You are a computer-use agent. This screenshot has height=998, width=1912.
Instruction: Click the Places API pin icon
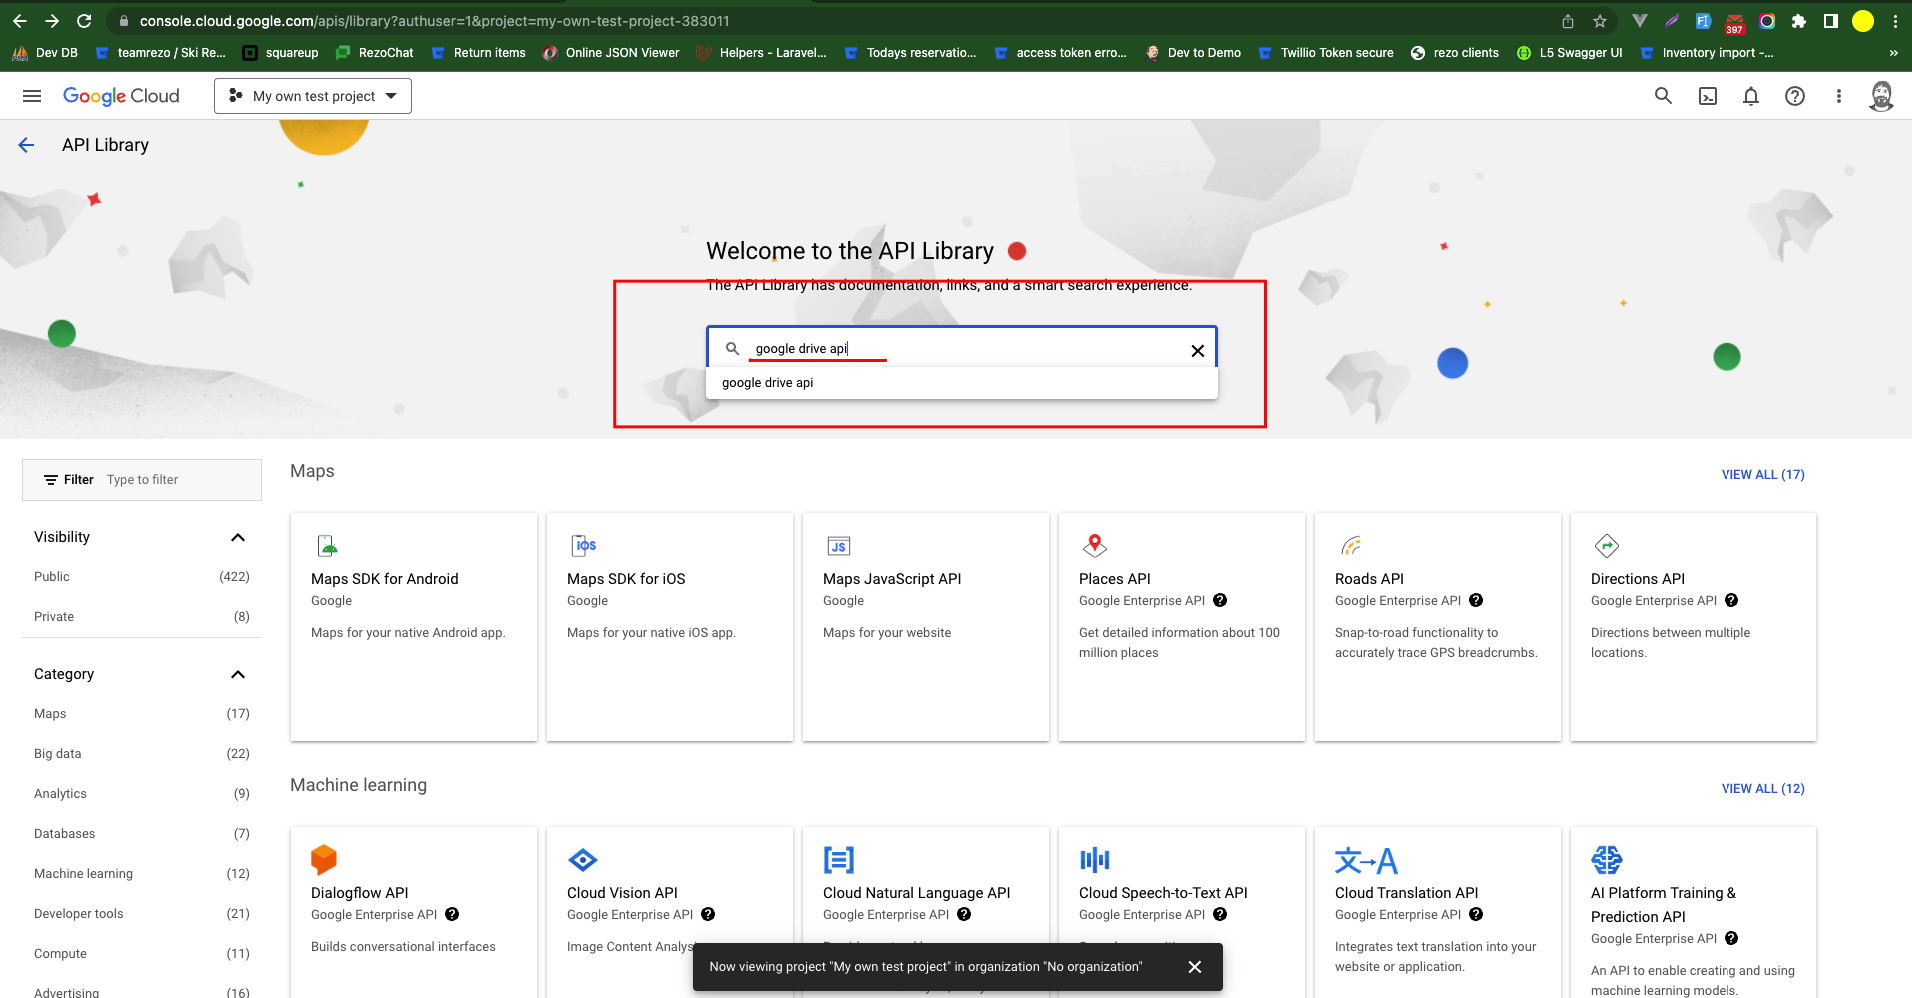tap(1095, 545)
